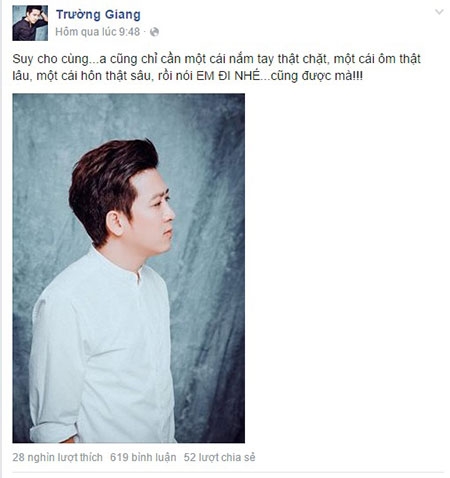View who liked via '28 nghìn lượt thích'
450x478 pixels.
click(x=57, y=457)
